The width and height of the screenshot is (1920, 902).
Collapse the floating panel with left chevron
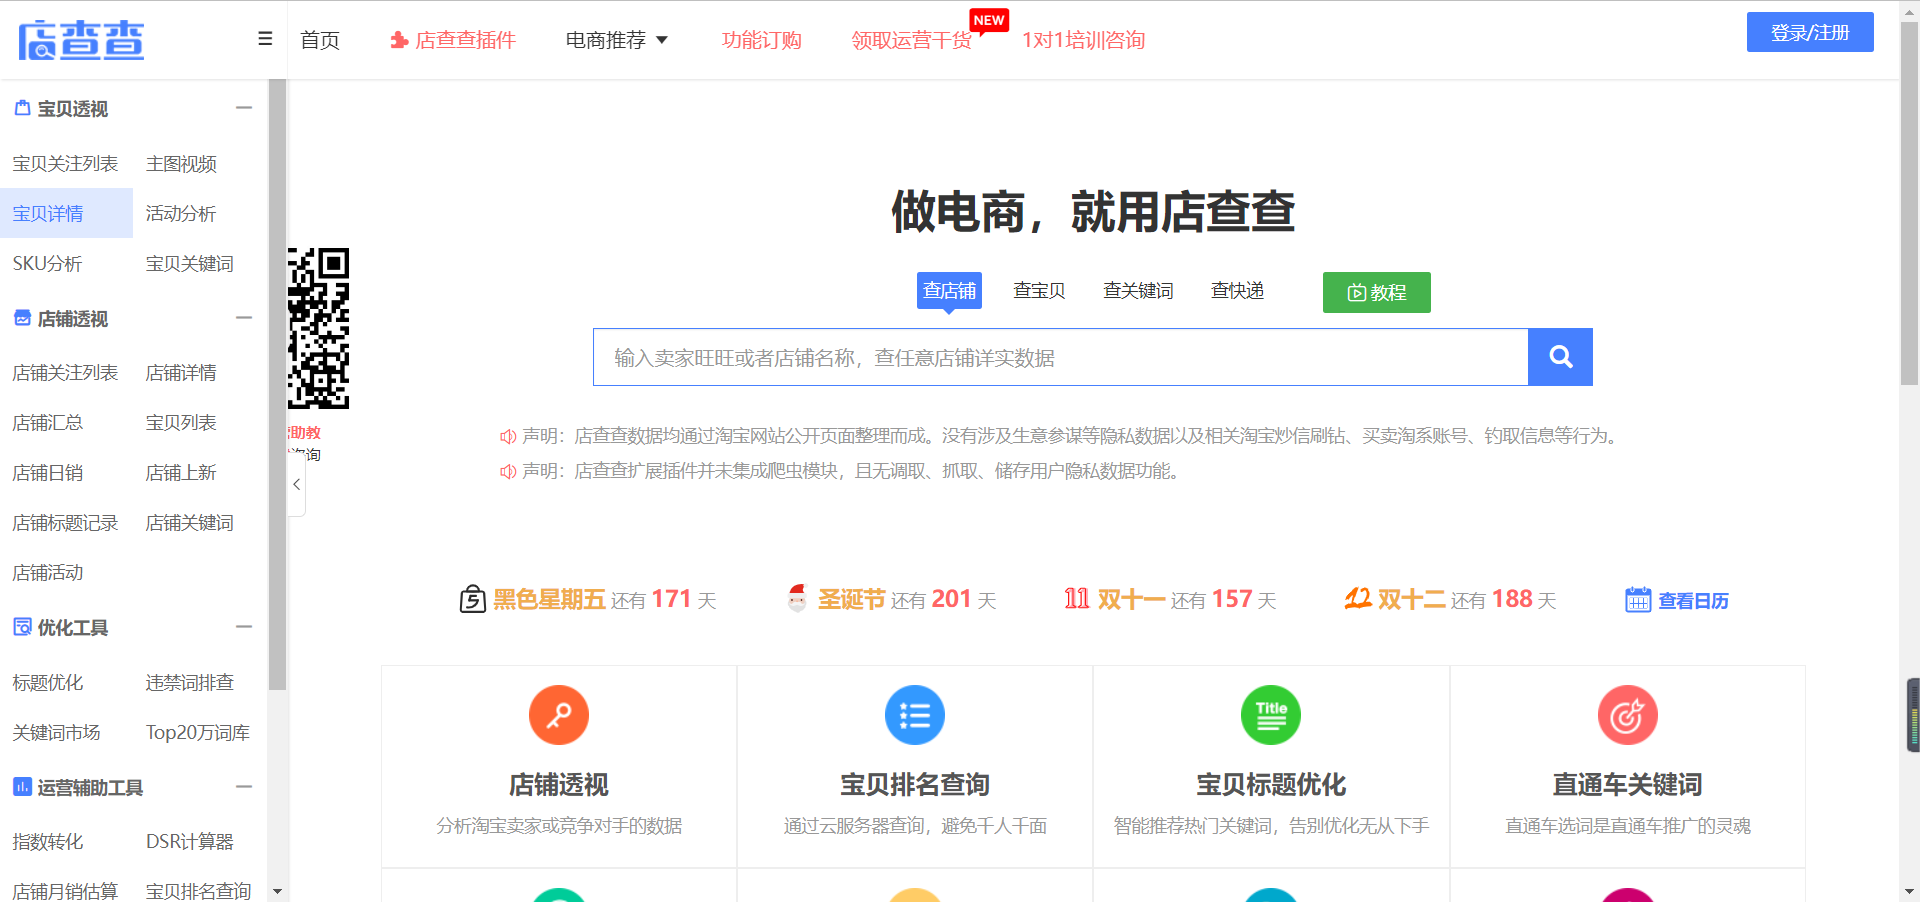(x=297, y=484)
